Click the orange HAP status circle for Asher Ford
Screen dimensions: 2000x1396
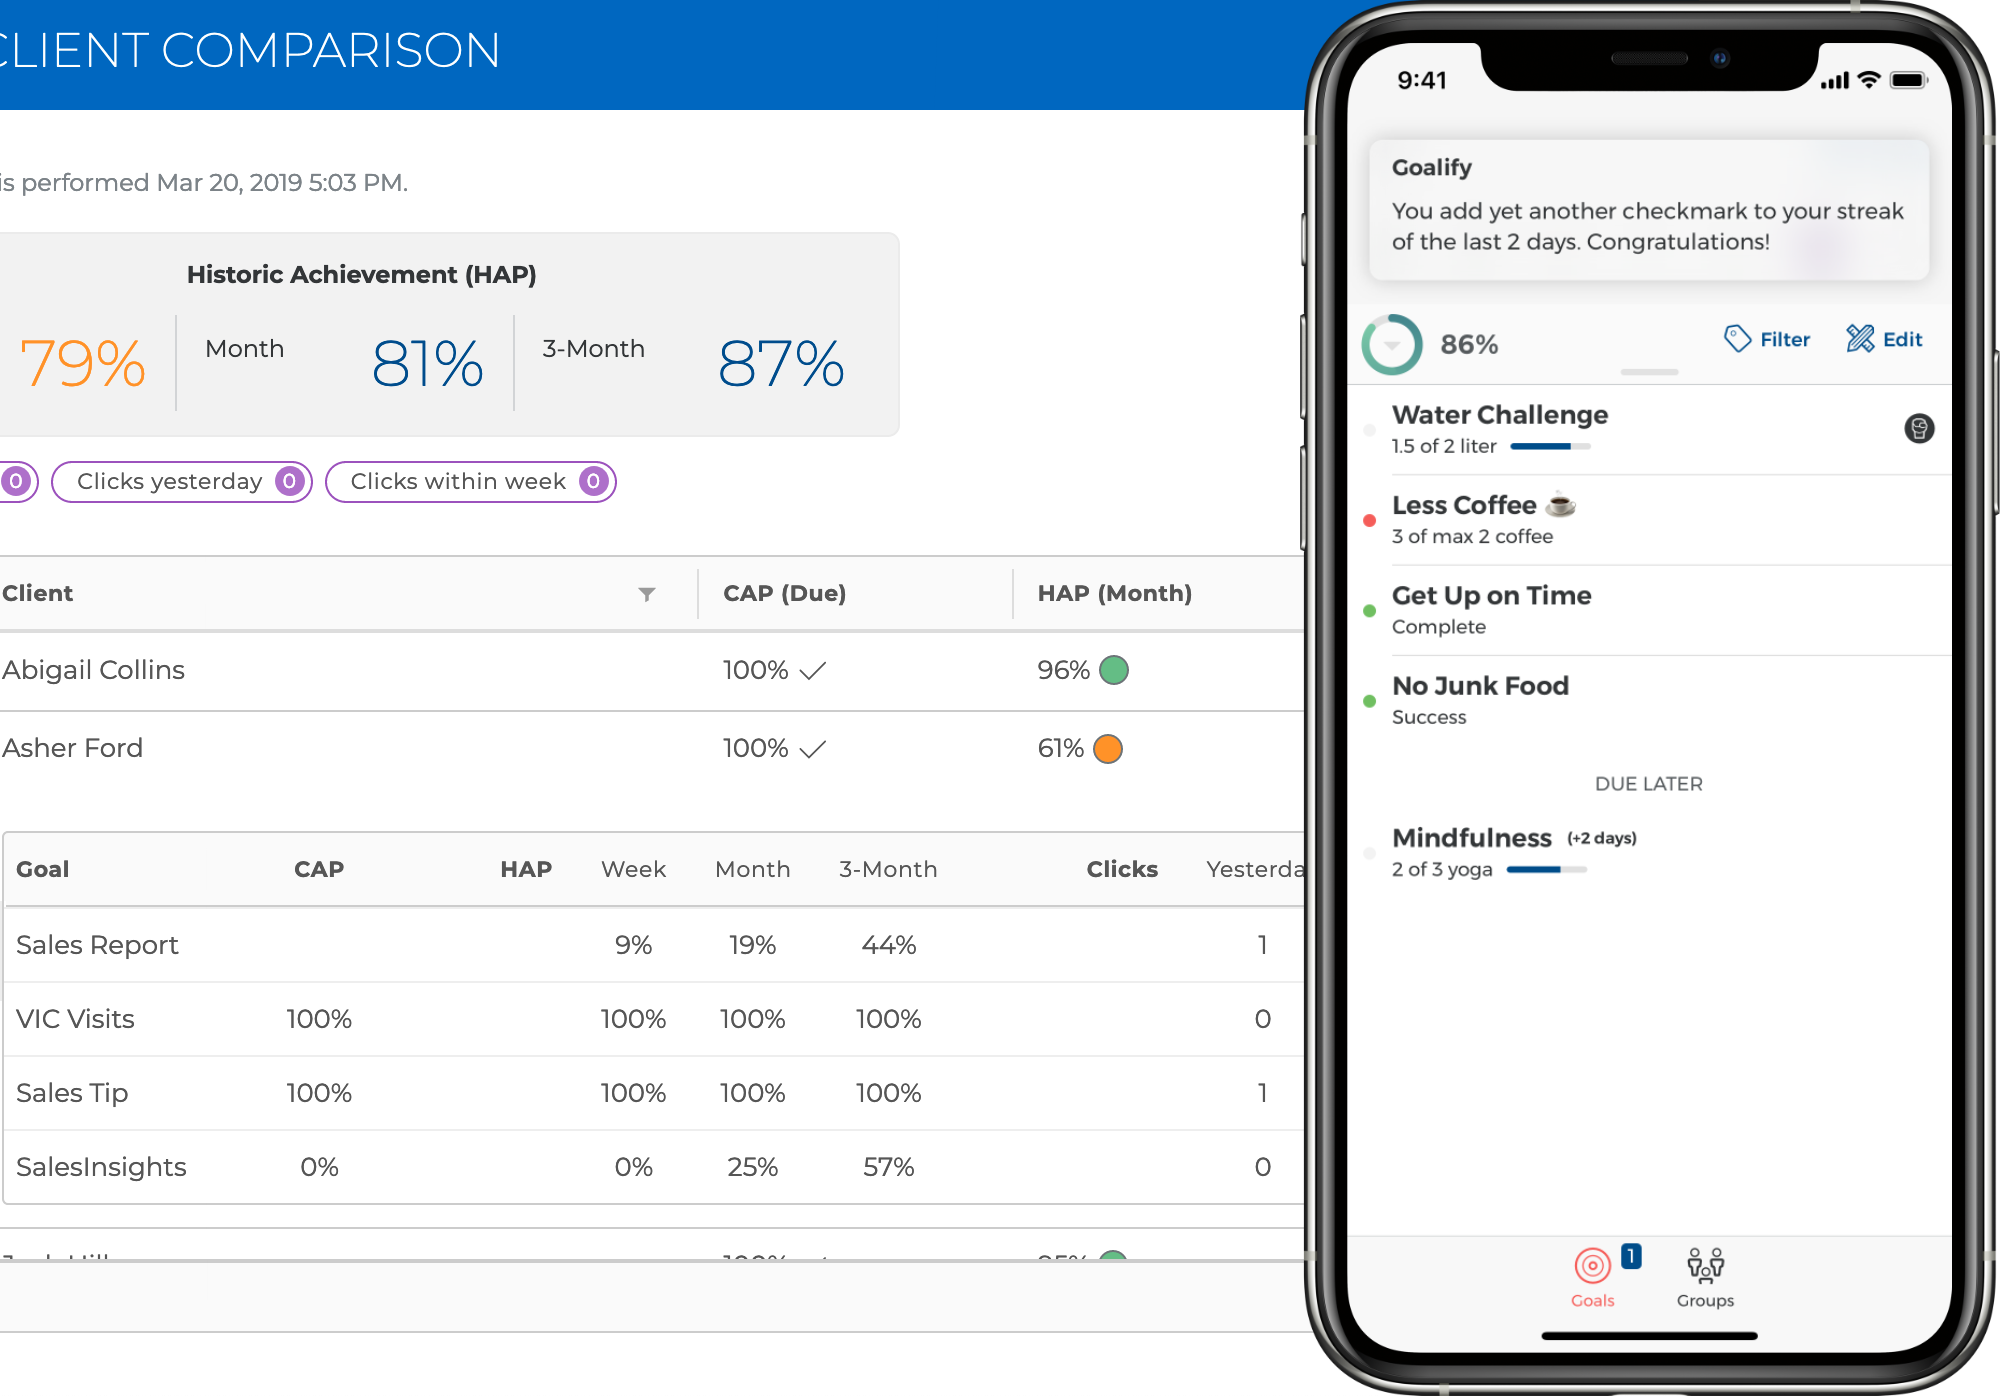[1112, 748]
